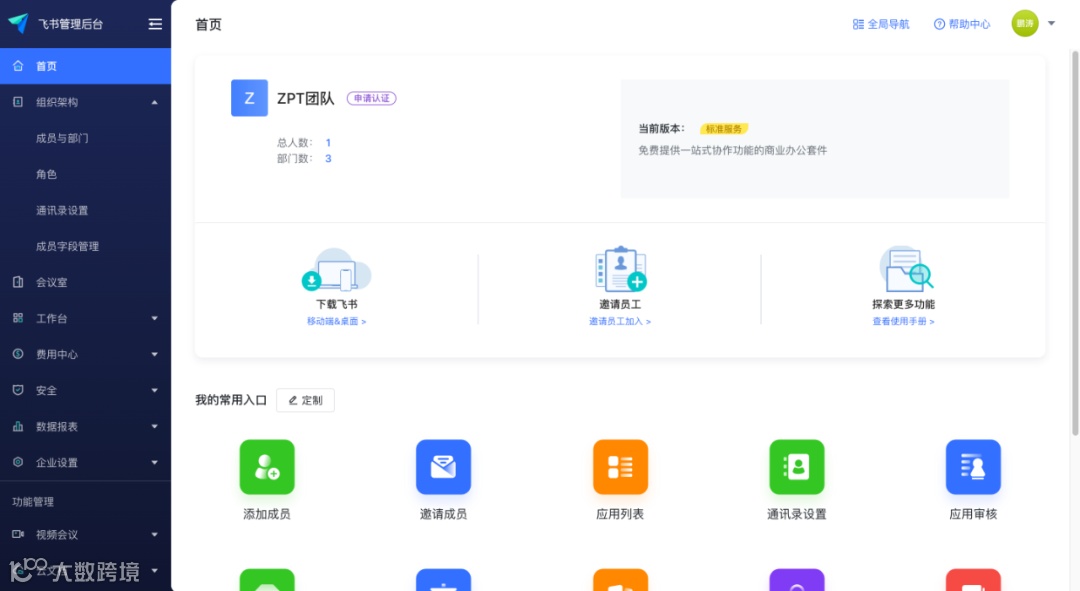Click the 工作台 grid icon
The image size is (1080, 591).
pyautogui.click(x=18, y=318)
